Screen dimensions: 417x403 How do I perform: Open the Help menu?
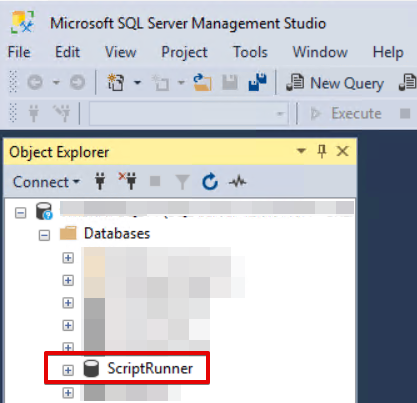click(x=388, y=52)
